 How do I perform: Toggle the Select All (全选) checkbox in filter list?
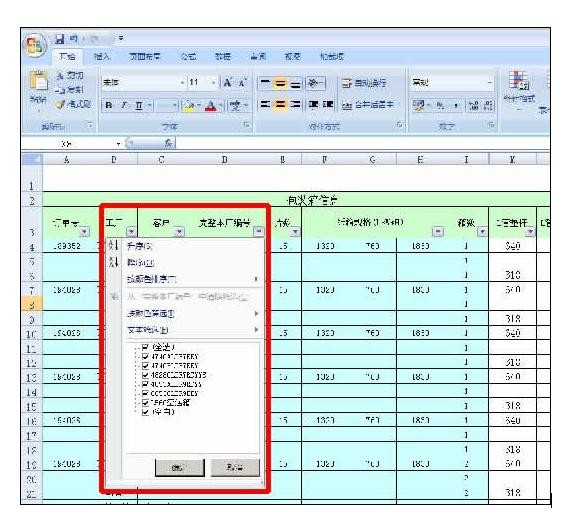145,347
